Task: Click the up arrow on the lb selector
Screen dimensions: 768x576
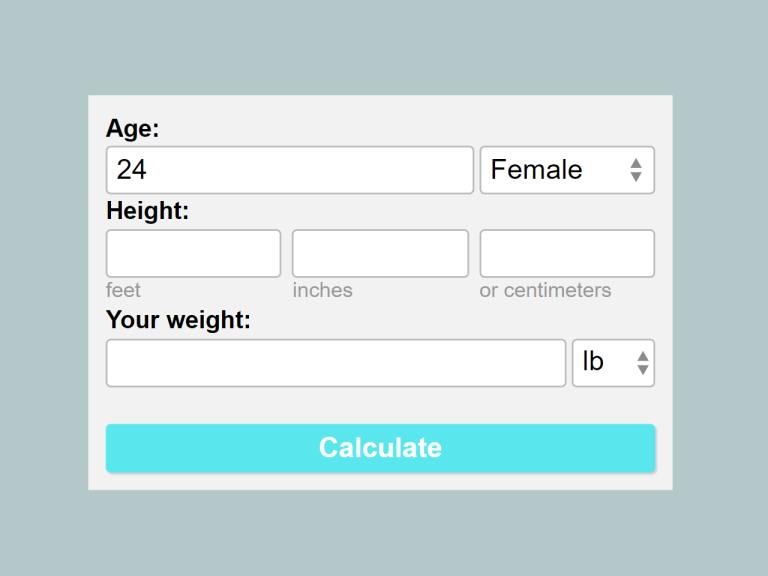Action: click(x=643, y=355)
